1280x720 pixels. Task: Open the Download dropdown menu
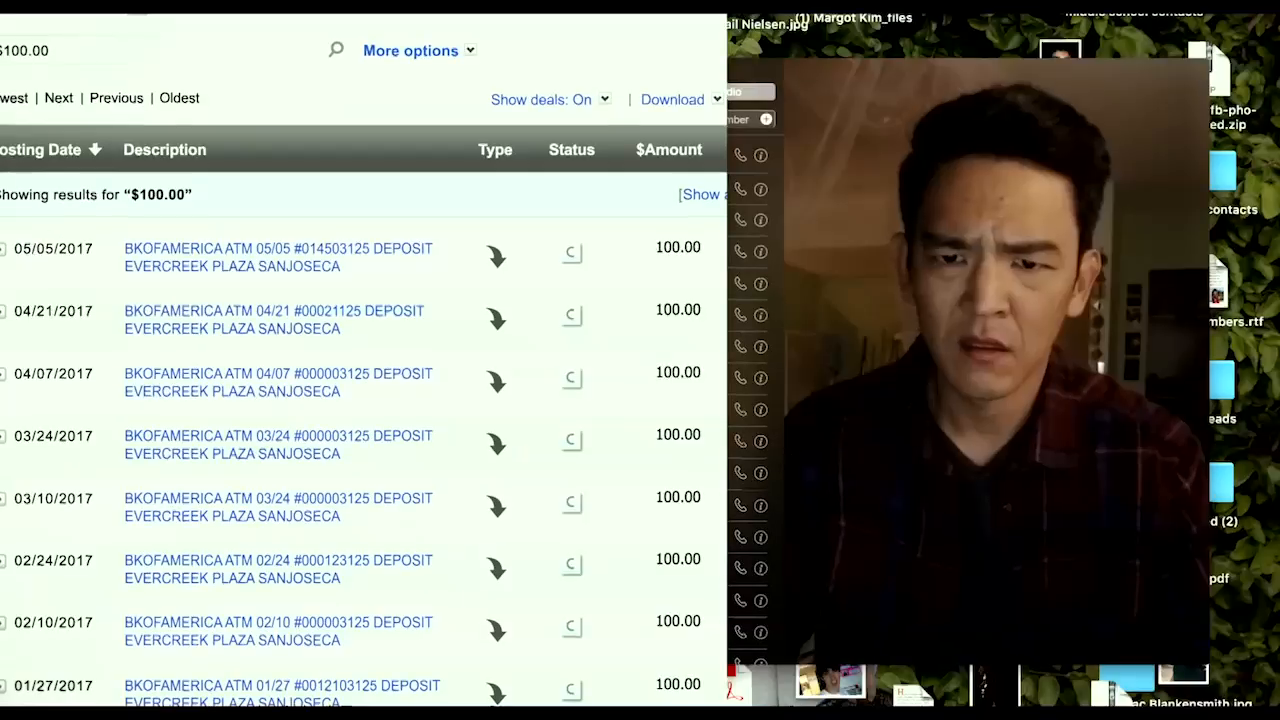681,100
